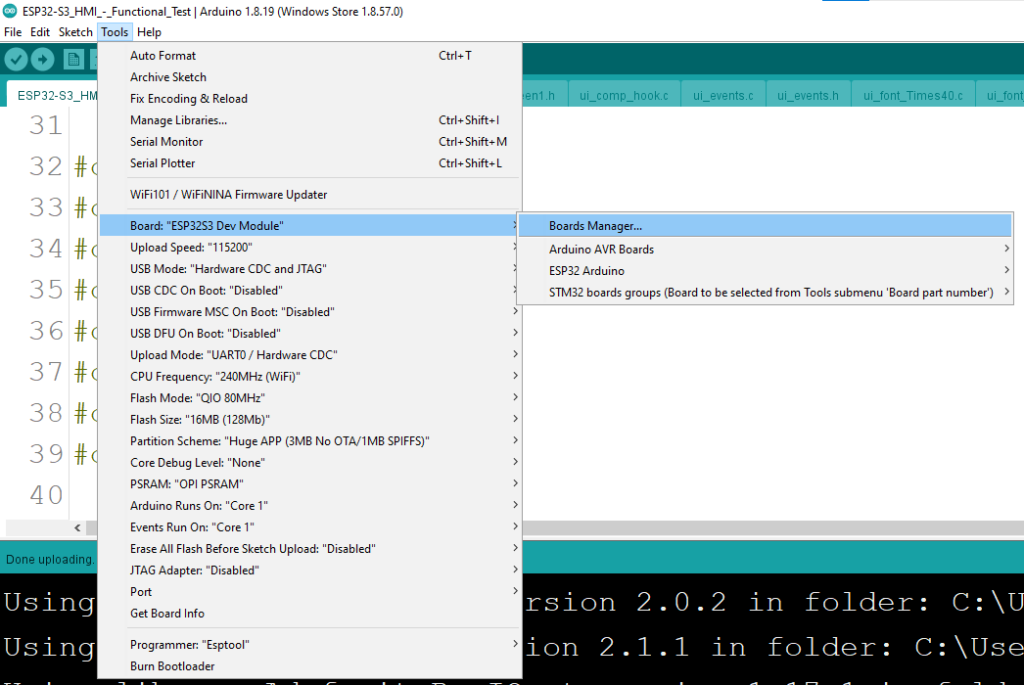Viewport: 1024px width, 685px height.
Task: Switch to the ui_events.c tab
Action: [723, 95]
